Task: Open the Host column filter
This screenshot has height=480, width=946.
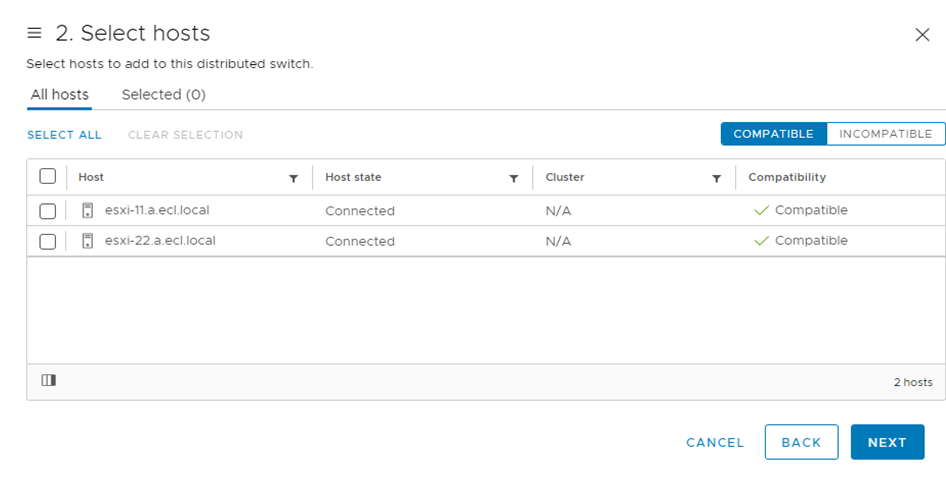Action: tap(293, 178)
